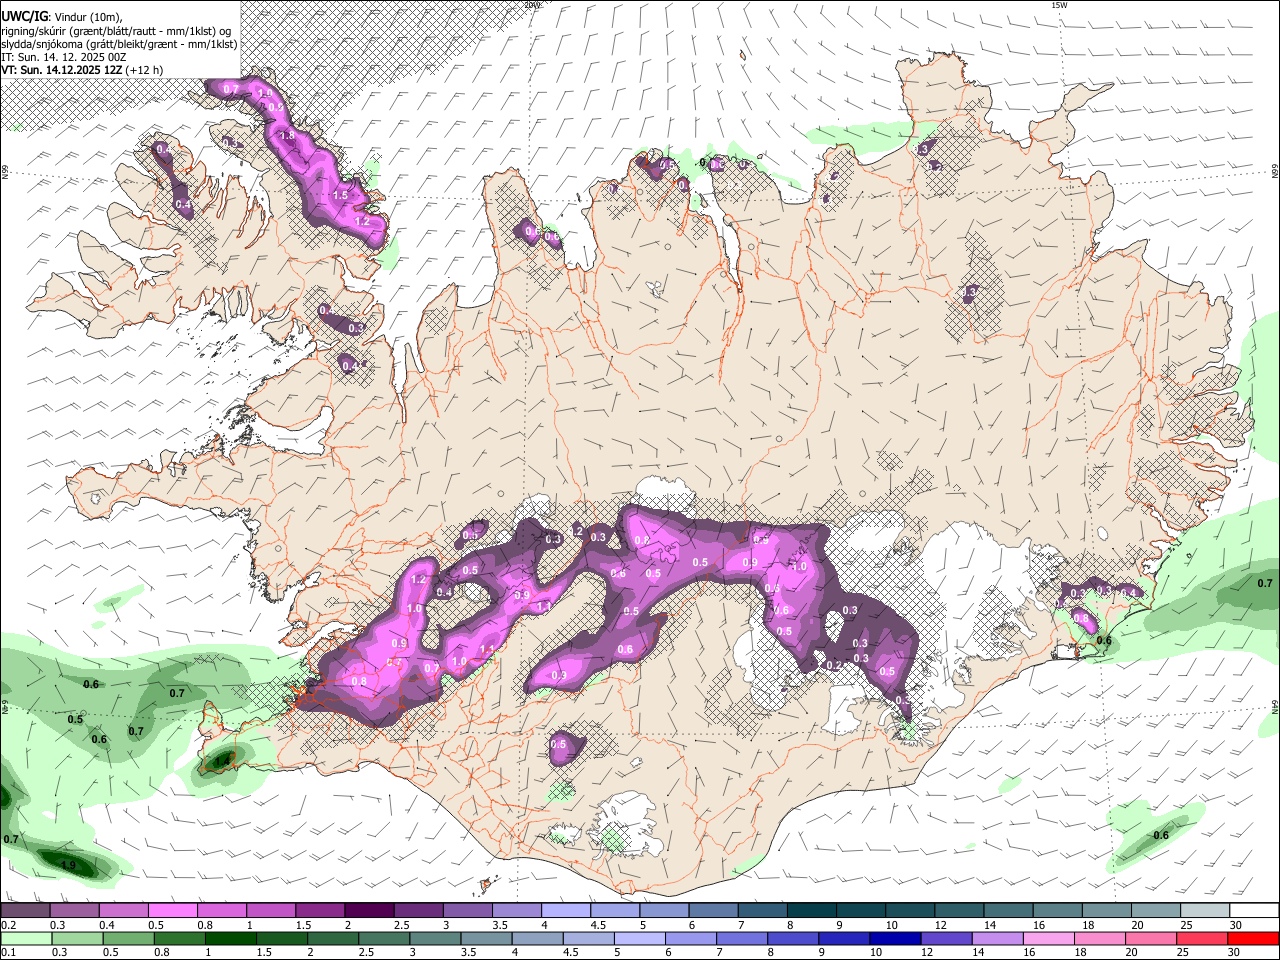Click the '15W' longitude label
This screenshot has height=960, width=1280.
[1059, 5]
